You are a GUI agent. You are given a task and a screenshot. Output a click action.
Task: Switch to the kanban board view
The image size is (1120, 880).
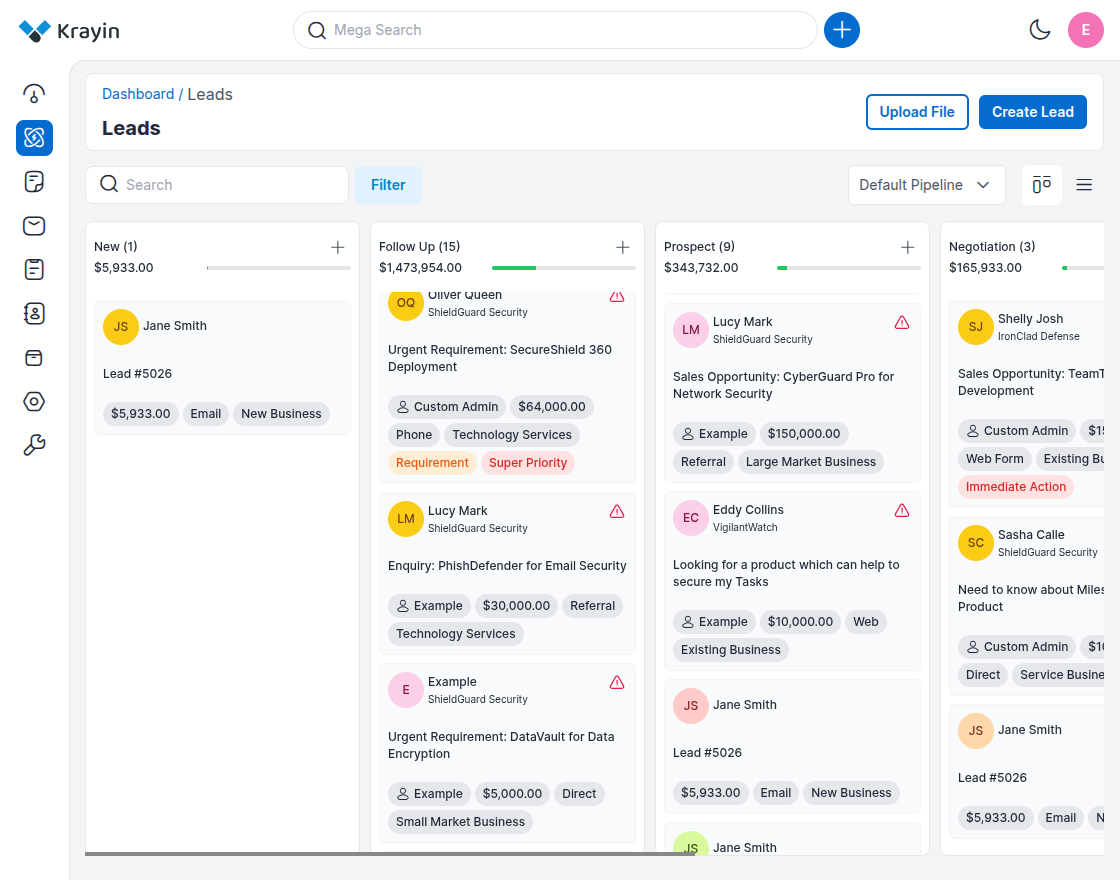tap(1041, 185)
